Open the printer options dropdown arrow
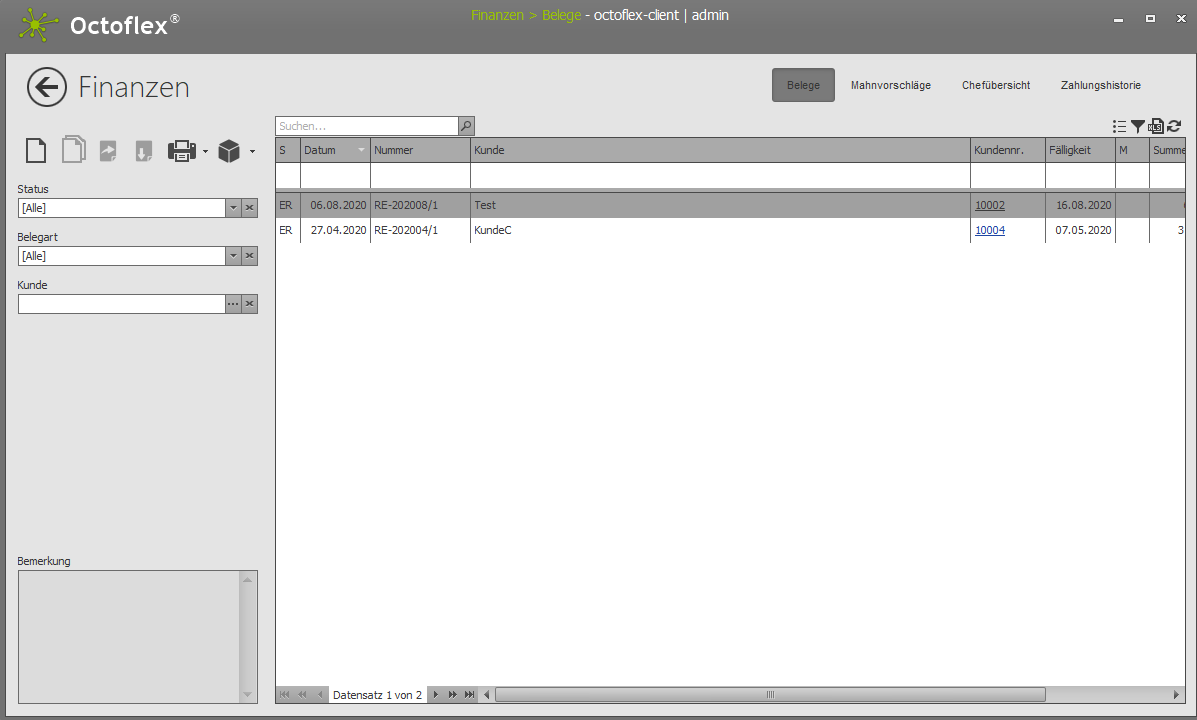 tap(205, 152)
